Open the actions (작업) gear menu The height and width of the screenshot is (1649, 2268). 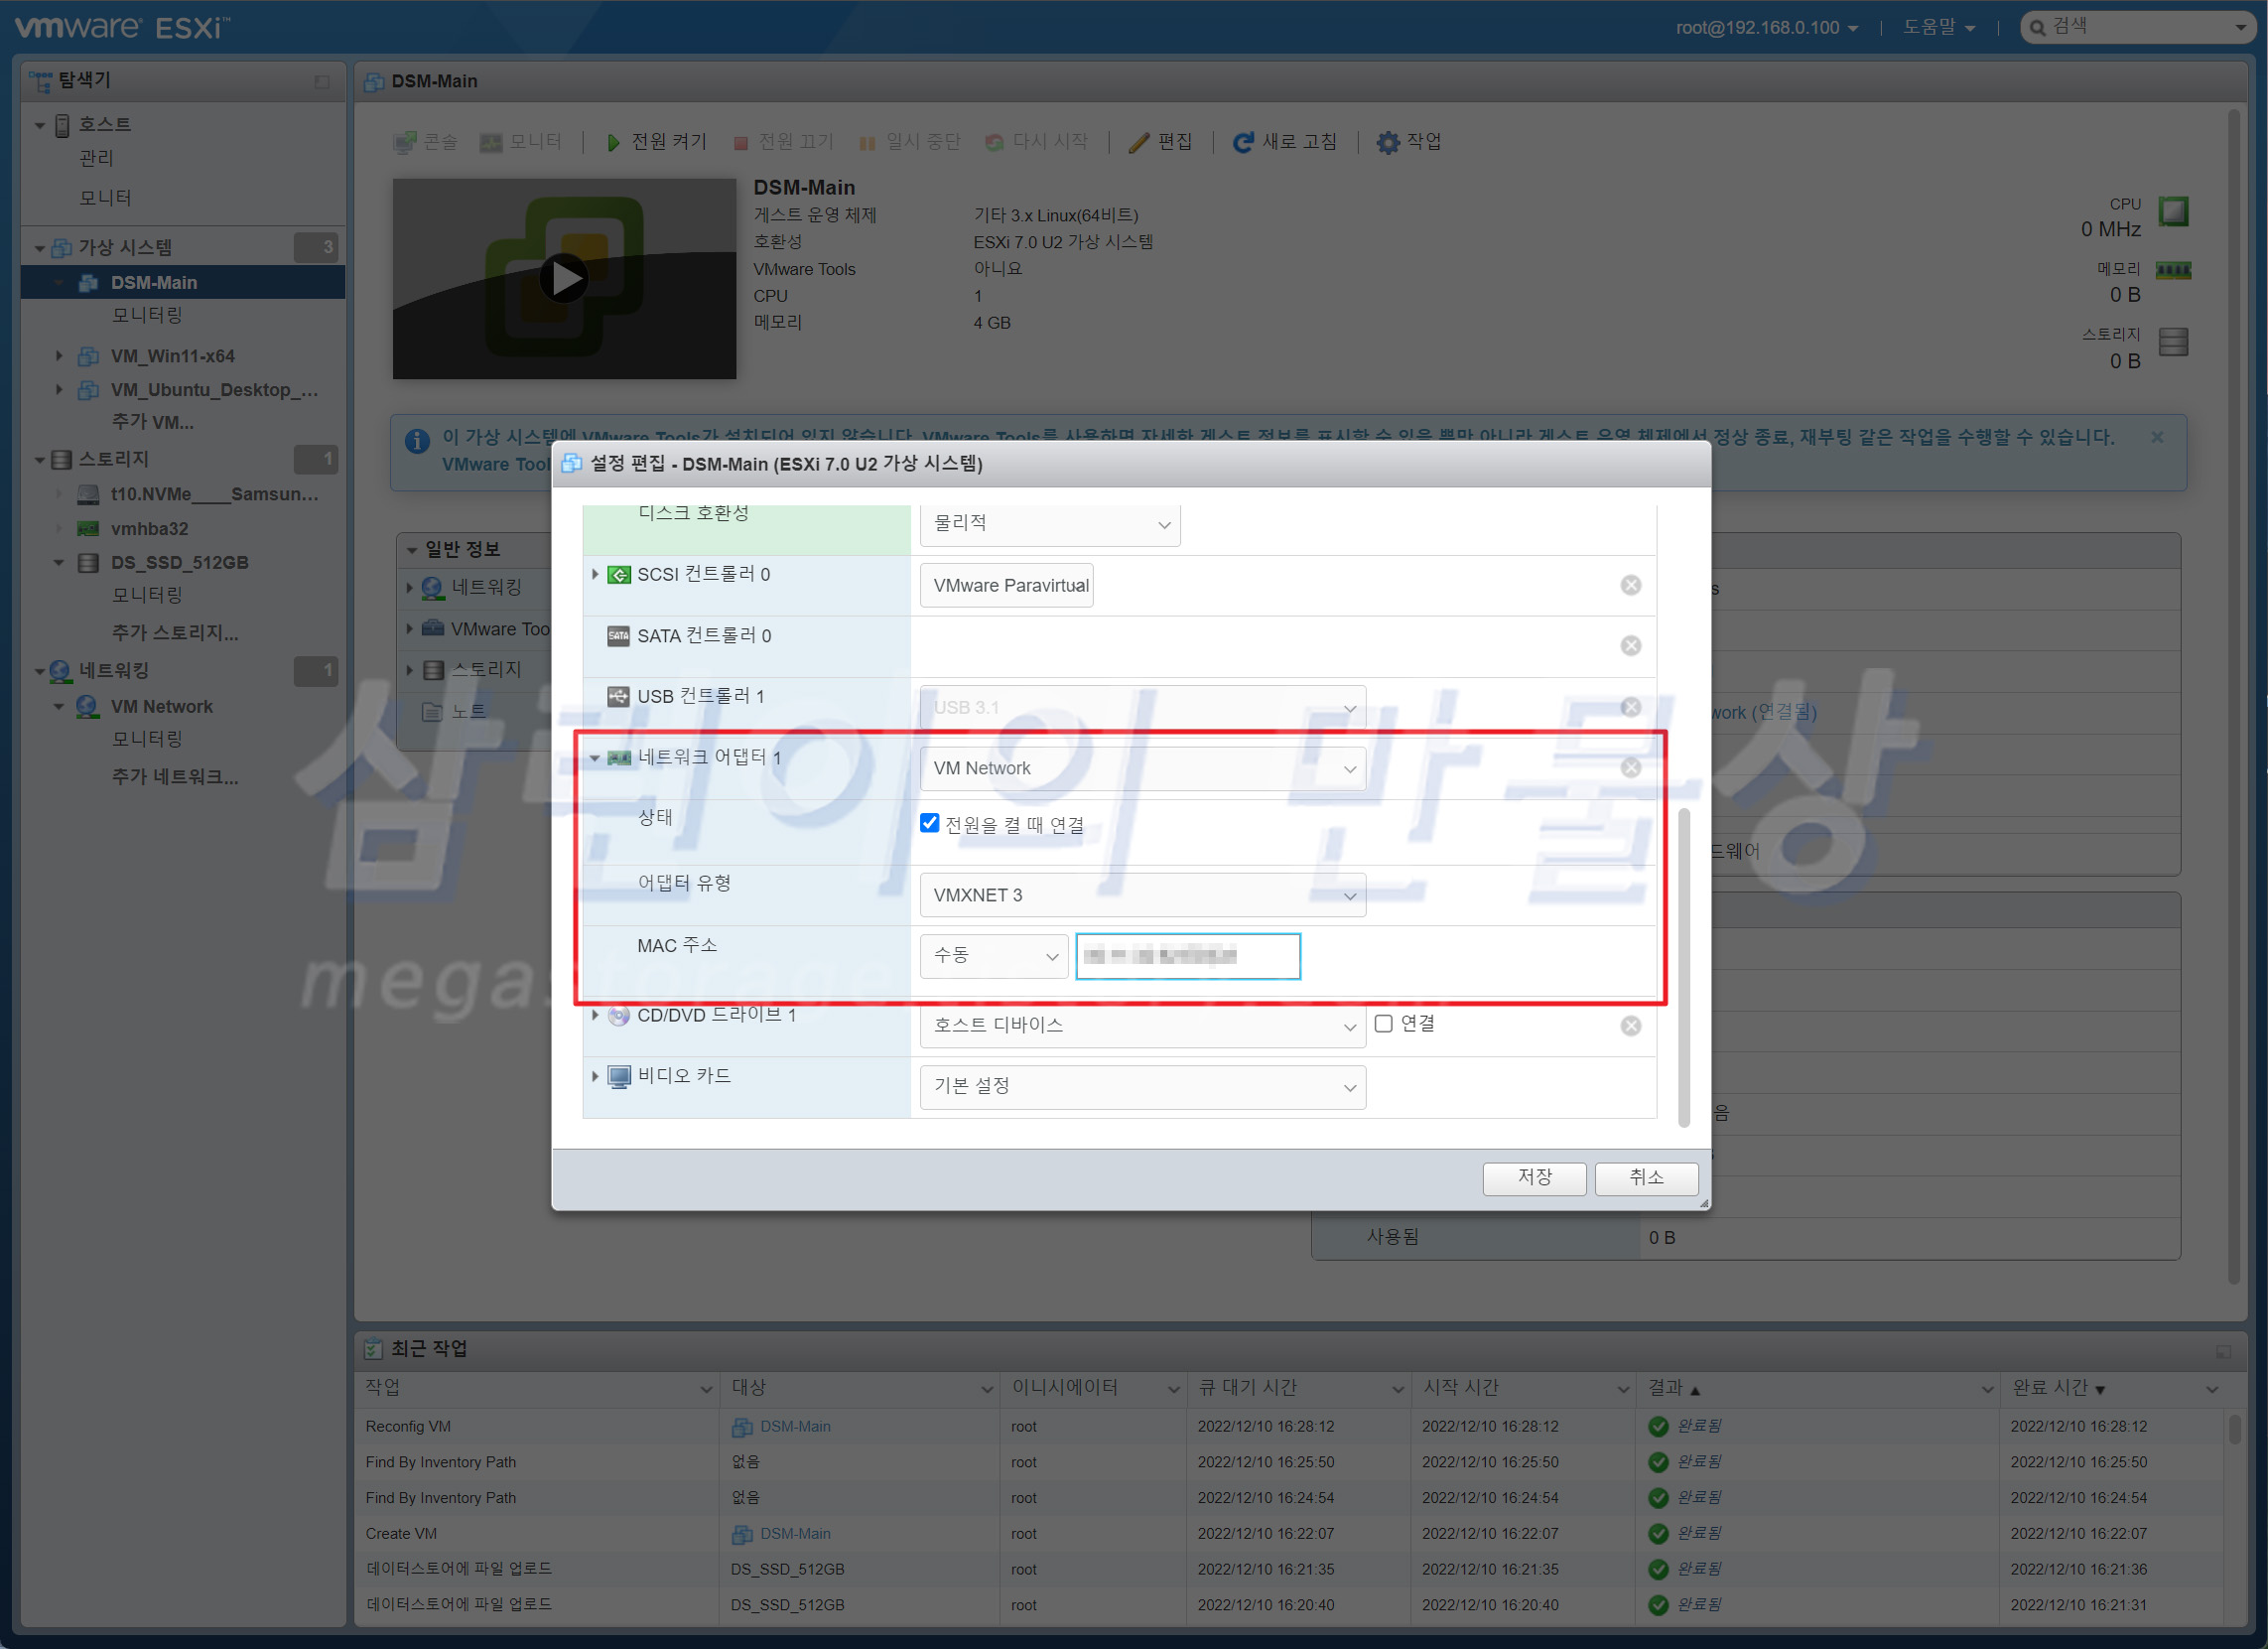[x=1388, y=142]
